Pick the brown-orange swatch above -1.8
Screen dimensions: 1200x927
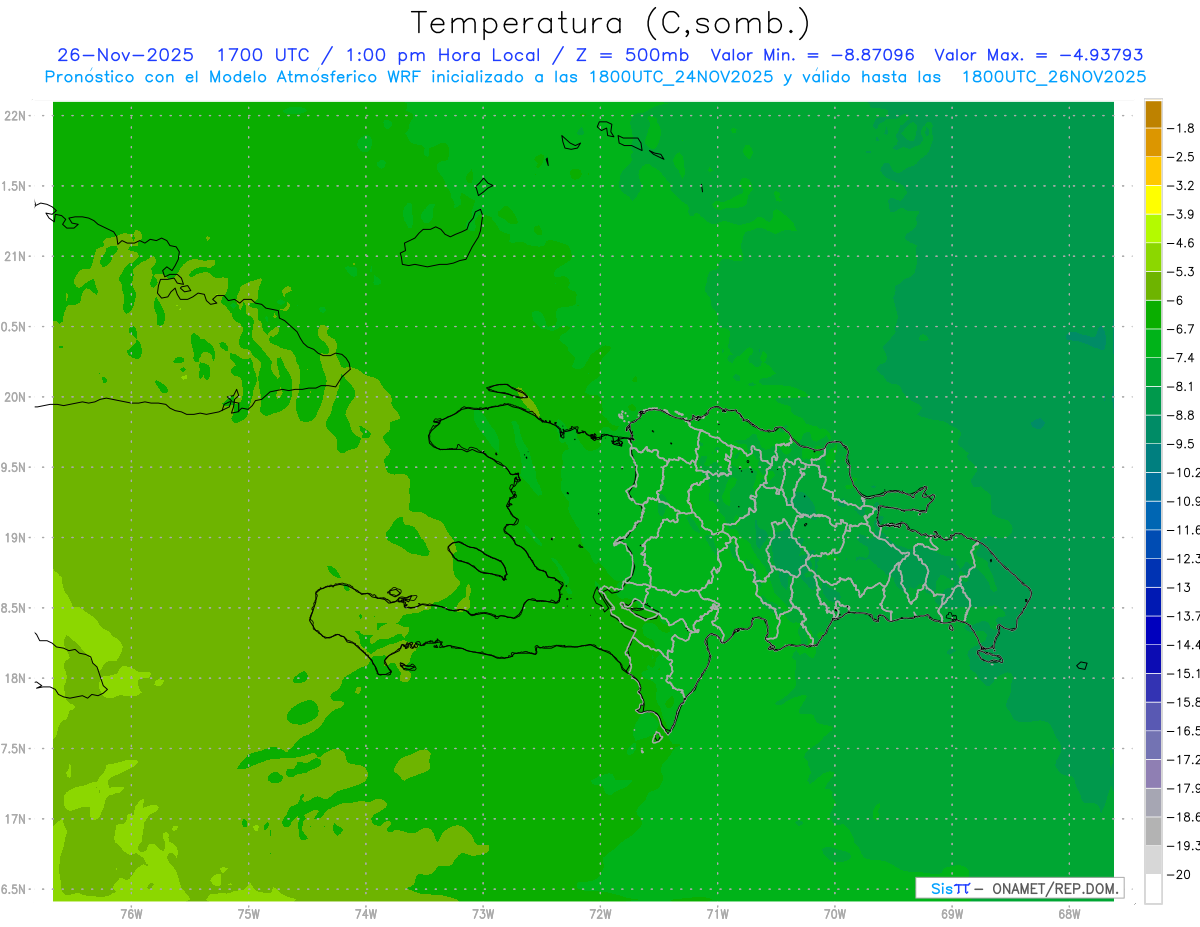[1153, 114]
